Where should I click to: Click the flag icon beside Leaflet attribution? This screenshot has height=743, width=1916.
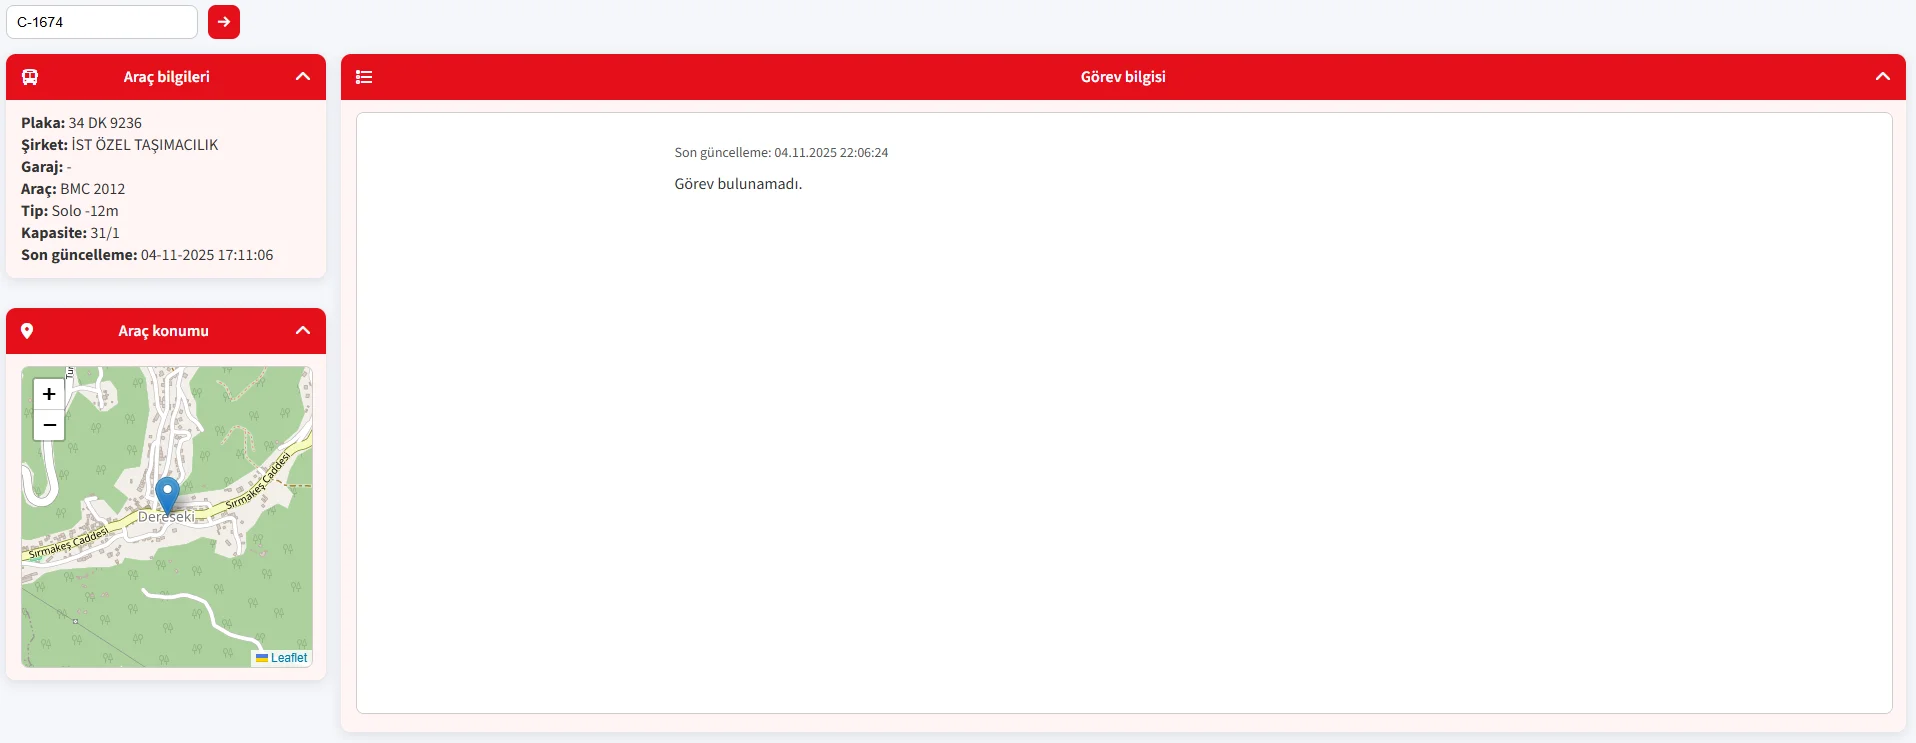[262, 658]
